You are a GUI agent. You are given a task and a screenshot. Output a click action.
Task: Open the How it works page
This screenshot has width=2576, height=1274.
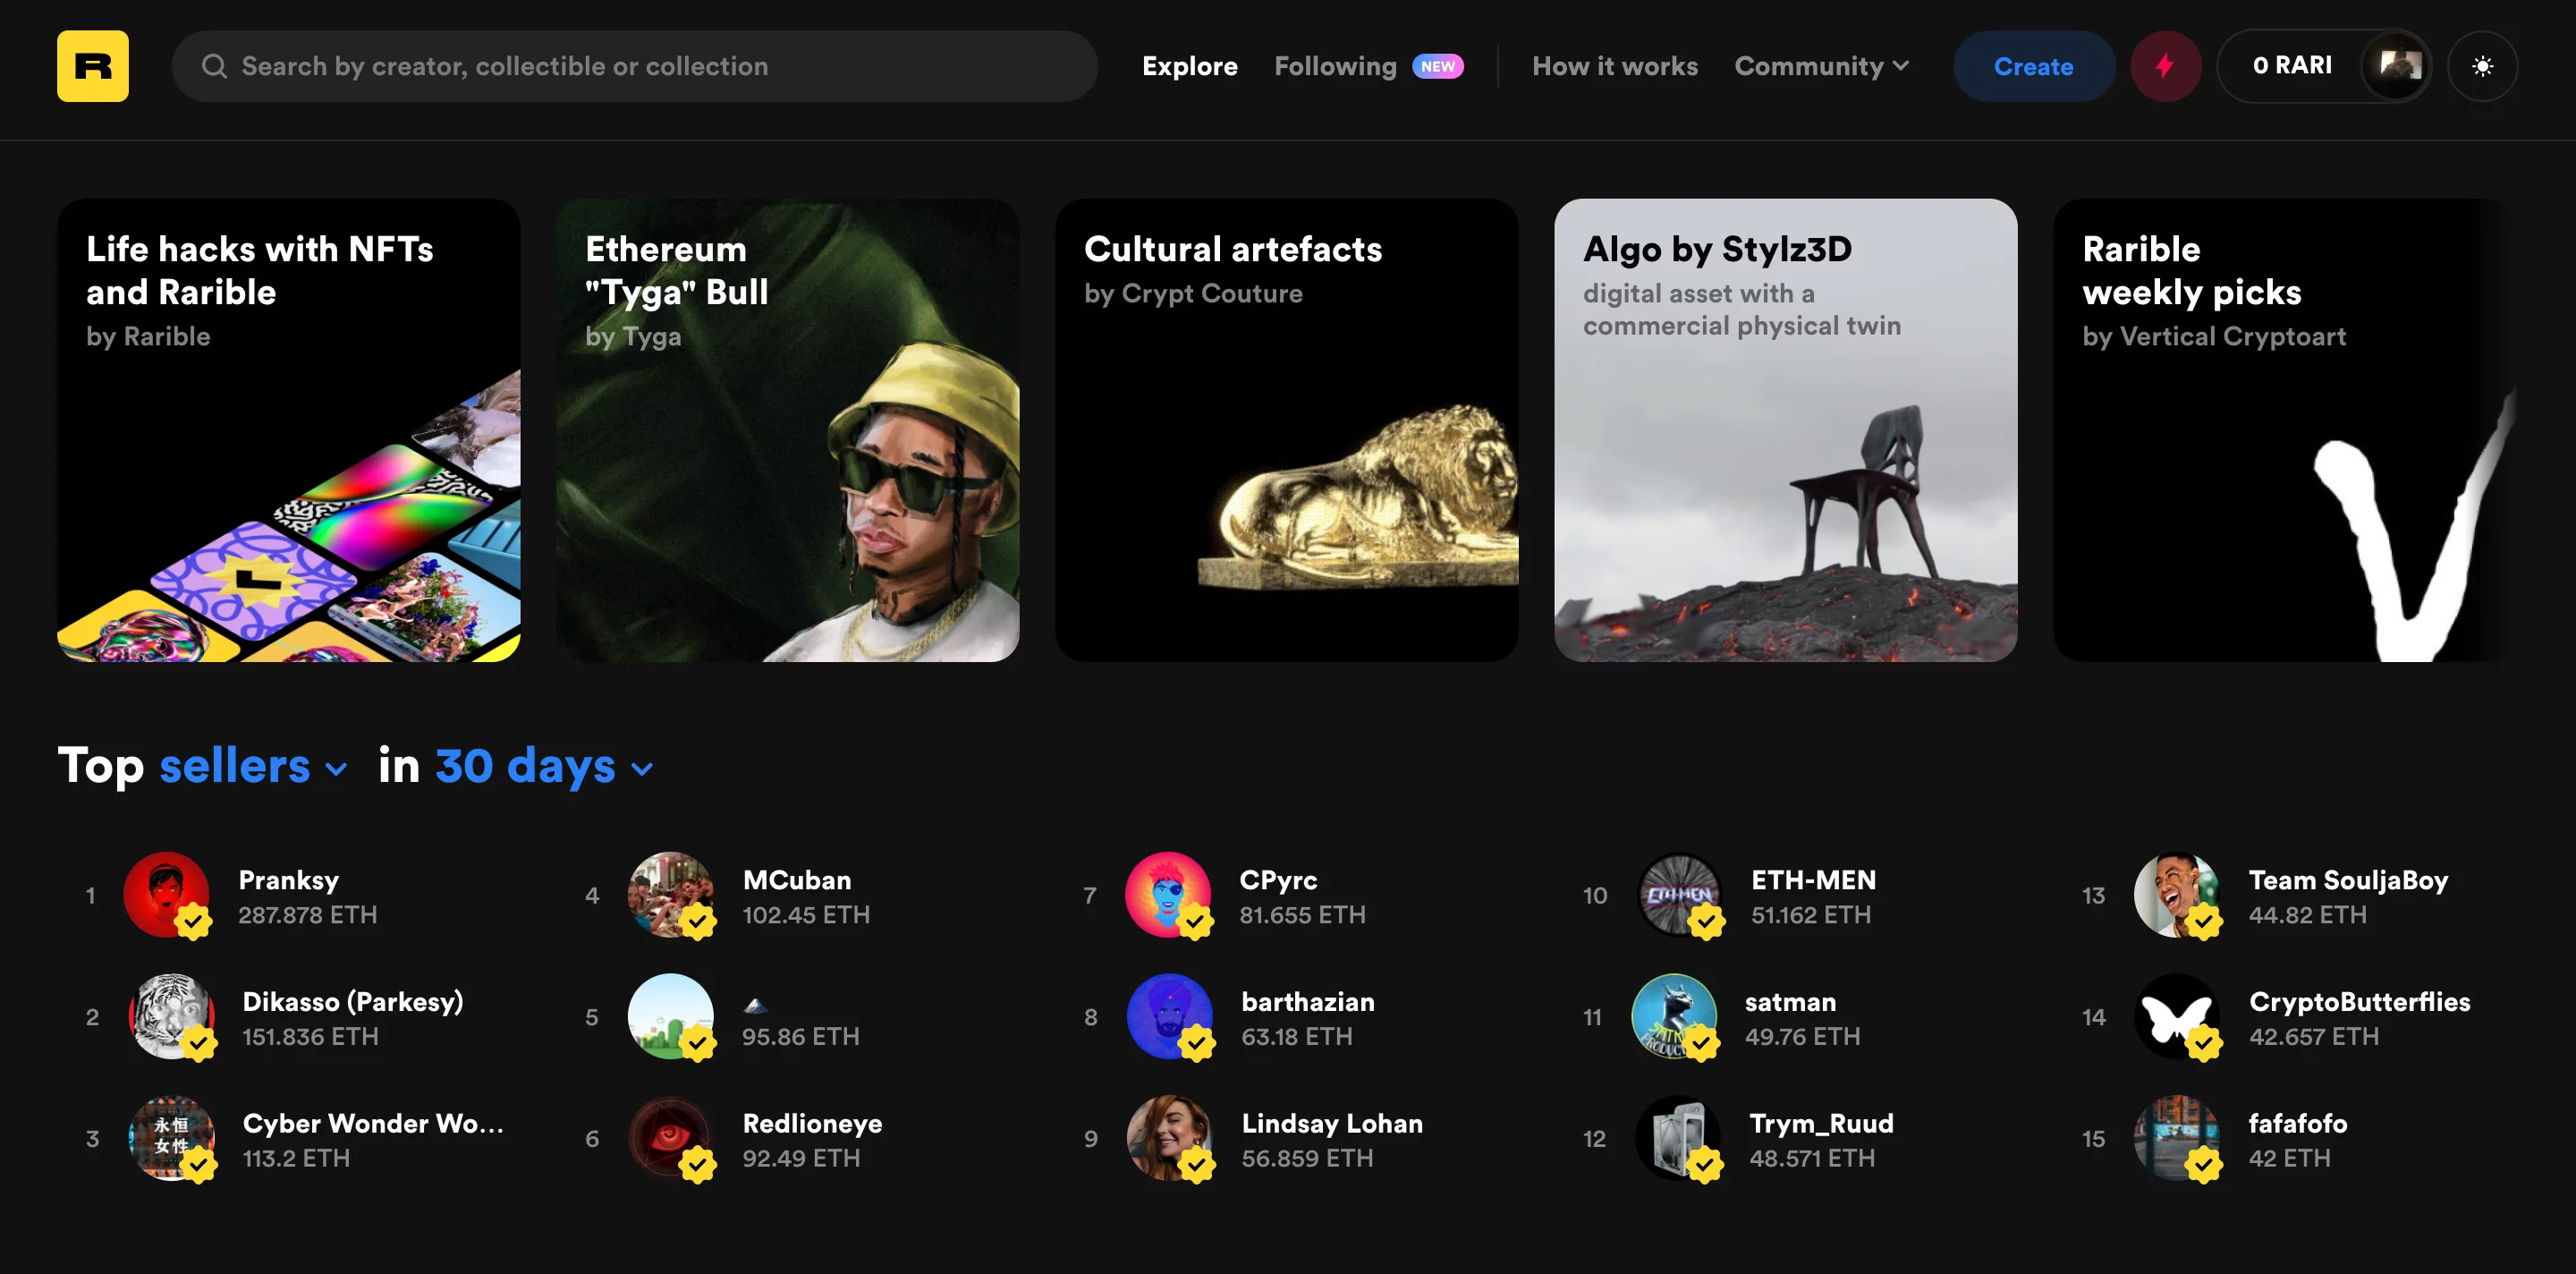pyautogui.click(x=1614, y=66)
